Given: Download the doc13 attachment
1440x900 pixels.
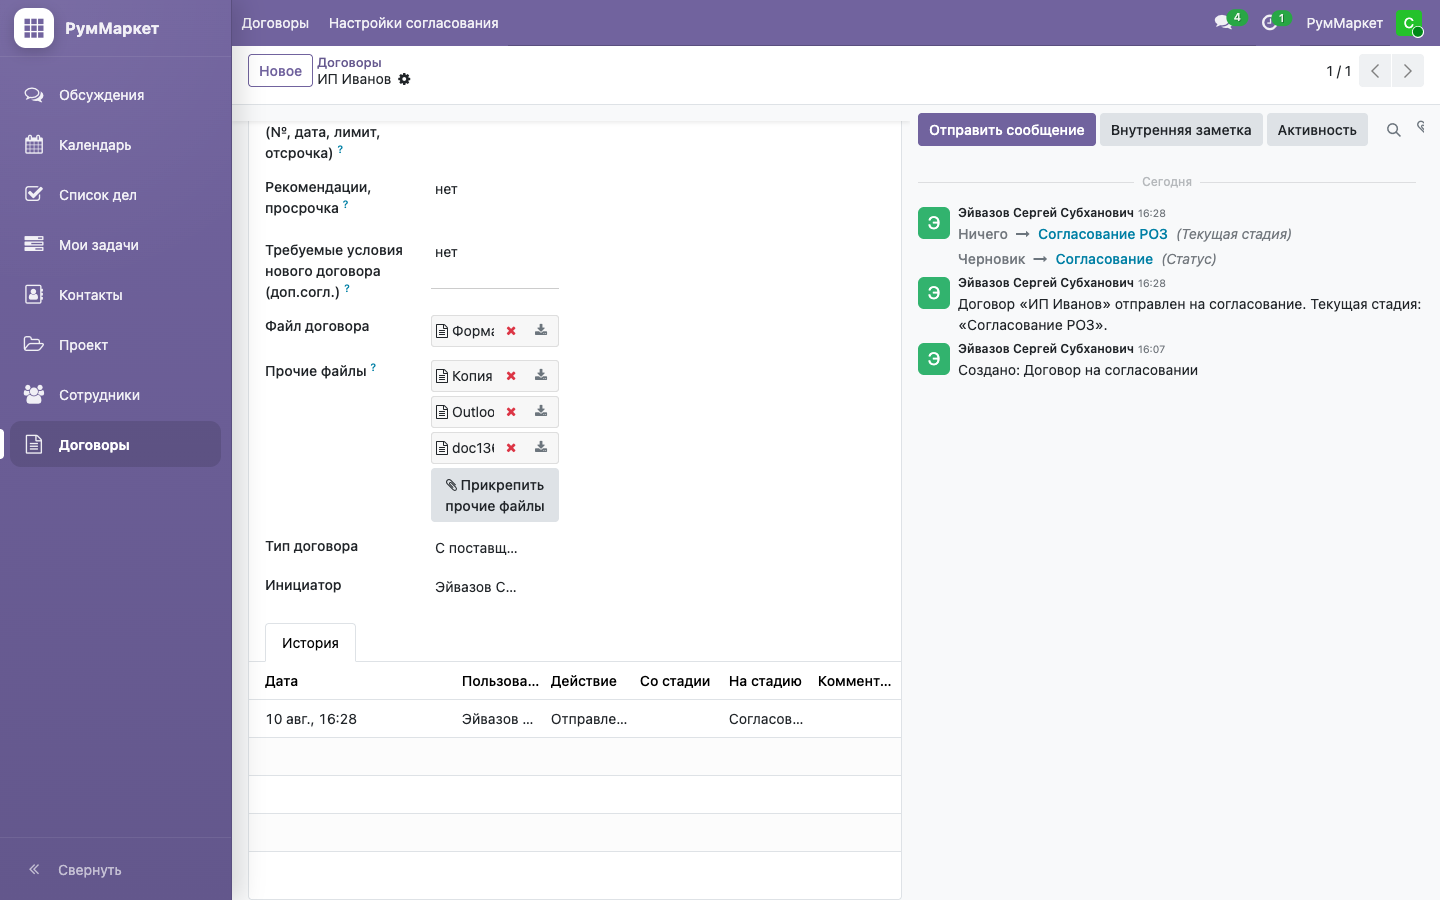Looking at the screenshot, I should [541, 447].
